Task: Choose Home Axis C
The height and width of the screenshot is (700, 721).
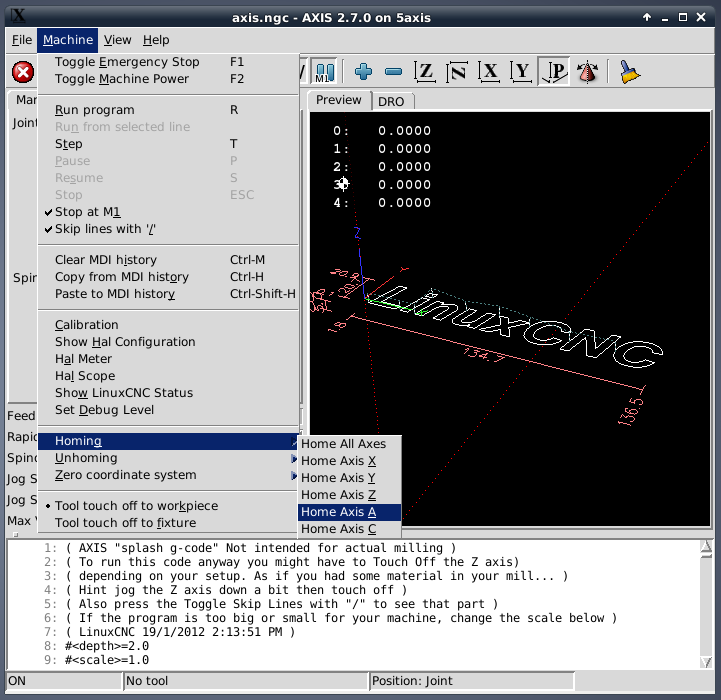Action: [349, 529]
